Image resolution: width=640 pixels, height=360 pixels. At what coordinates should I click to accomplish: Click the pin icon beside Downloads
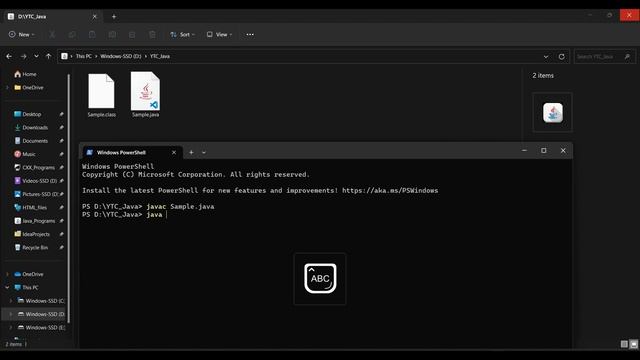tap(61, 128)
